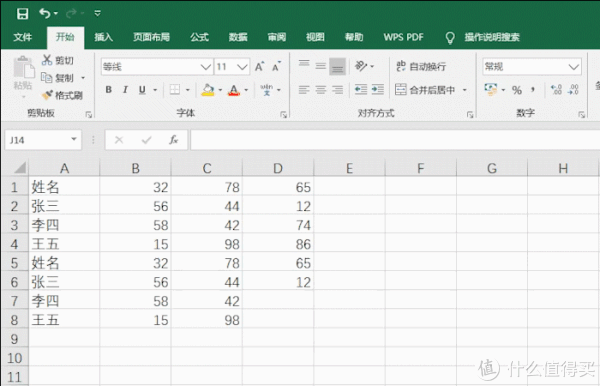Select the 格式刷 format painter
Viewport: 600px width, 386px height.
point(62,95)
